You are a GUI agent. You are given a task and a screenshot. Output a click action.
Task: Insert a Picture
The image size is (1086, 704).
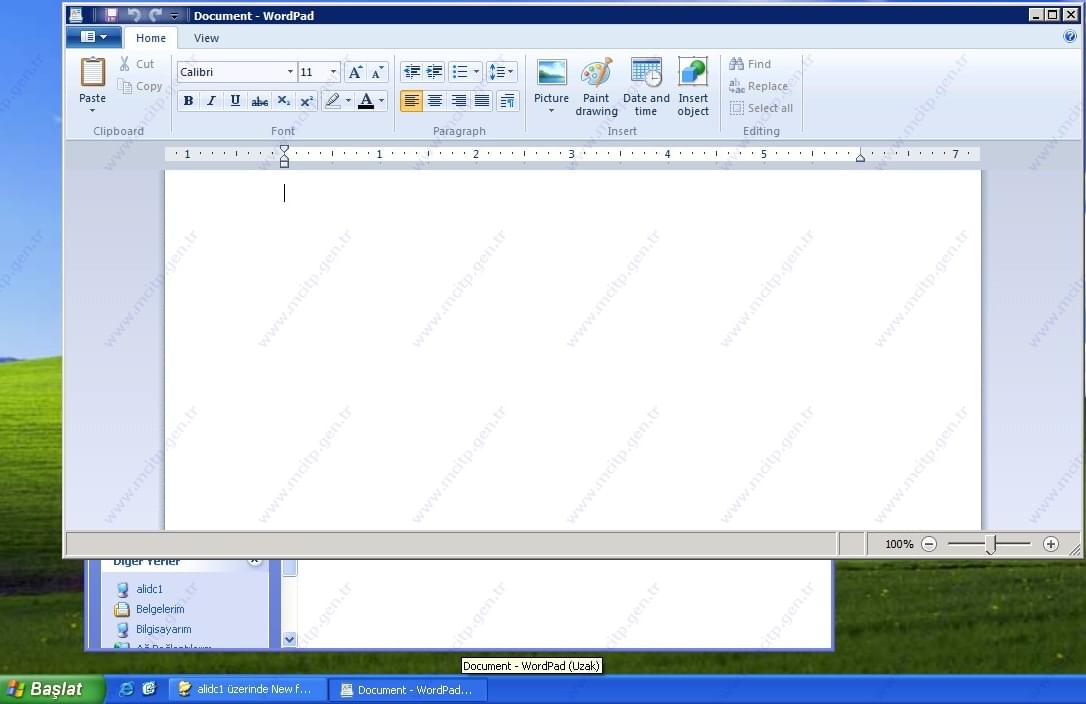[x=551, y=80]
